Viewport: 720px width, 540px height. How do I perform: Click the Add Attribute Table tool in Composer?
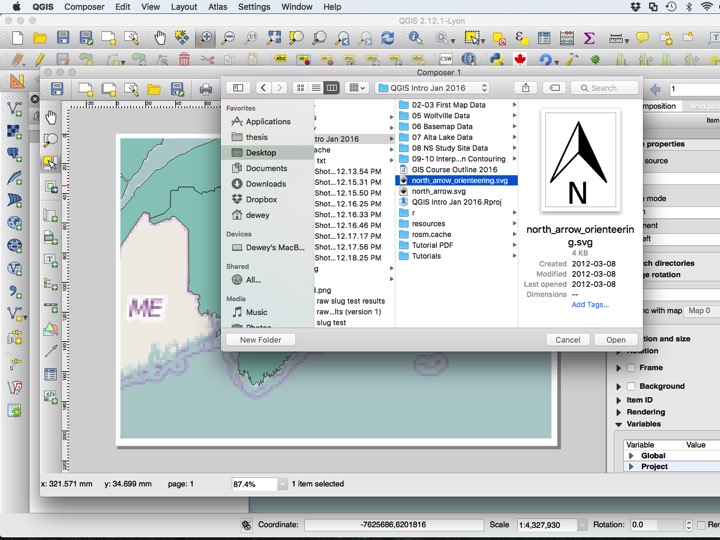tap(51, 374)
